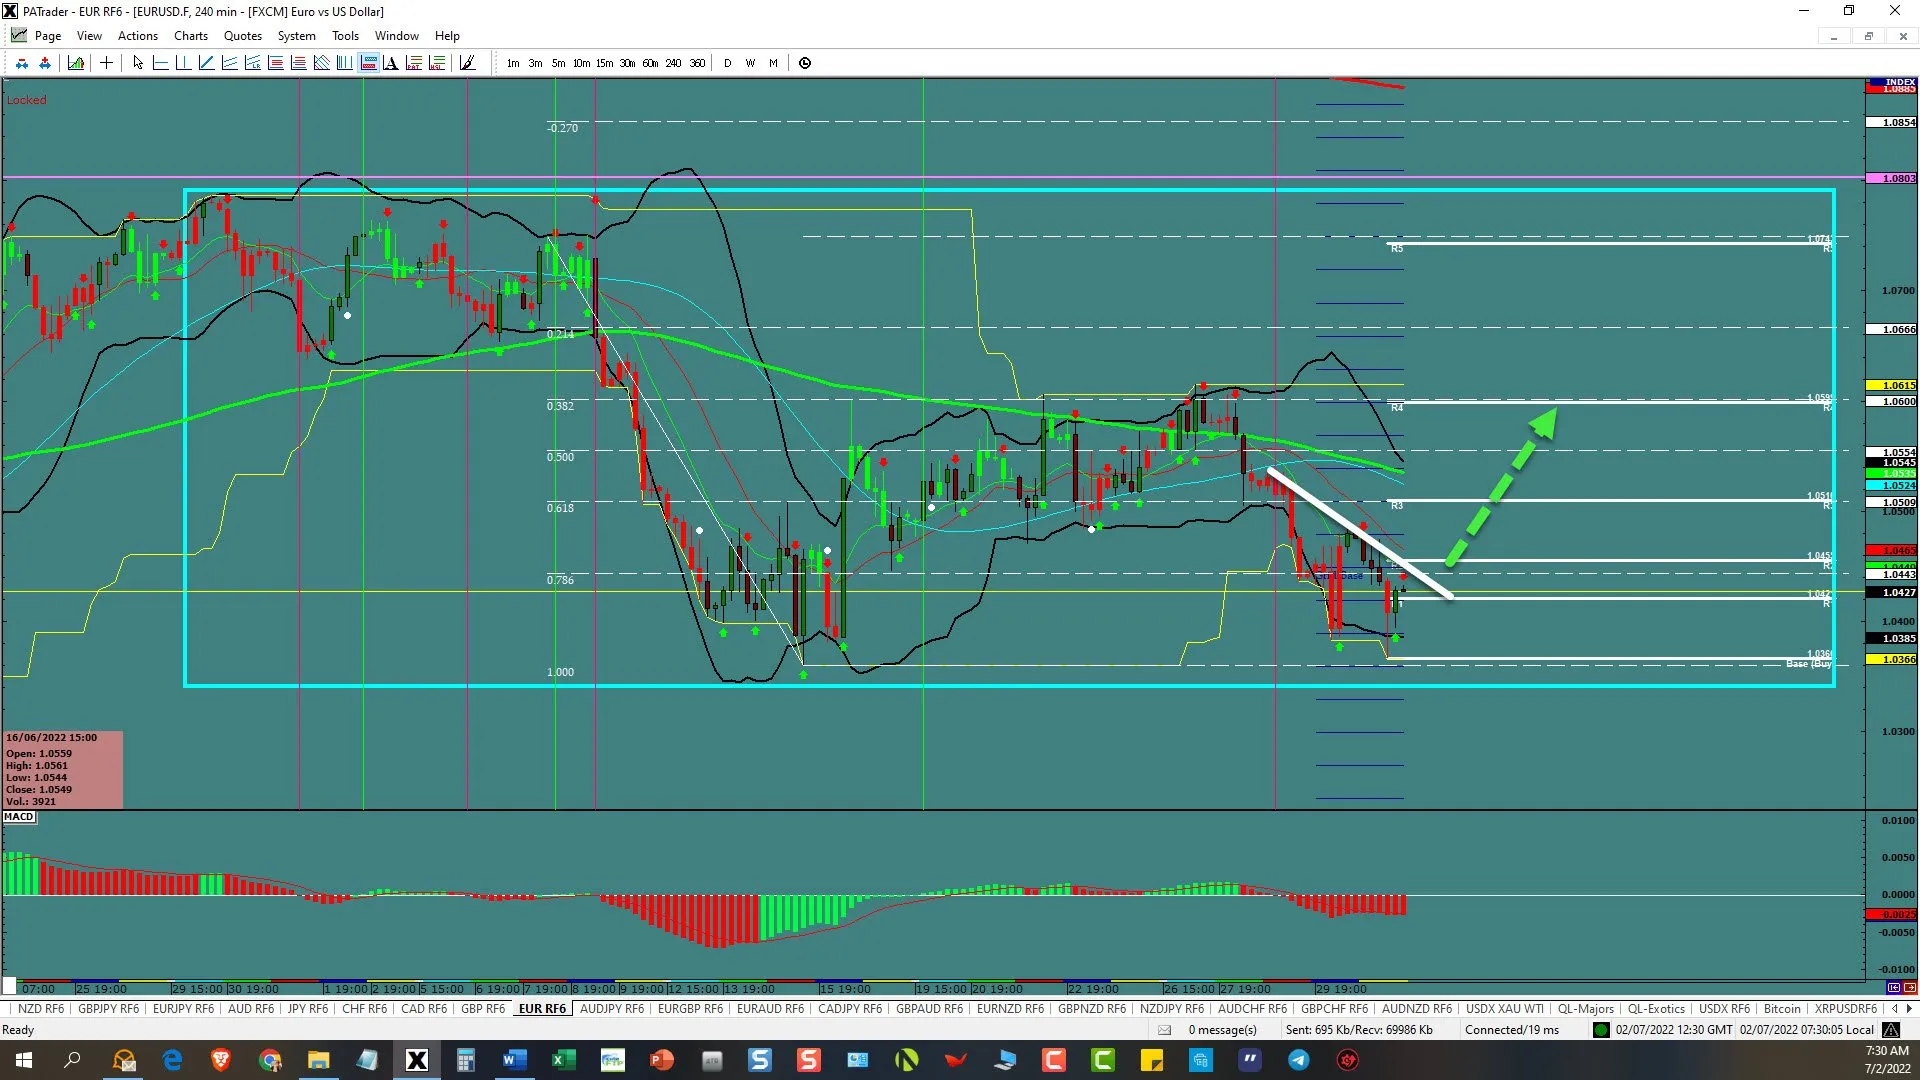Select the Fibonacci fan tool
The height and width of the screenshot is (1080, 1920).
tap(321, 63)
